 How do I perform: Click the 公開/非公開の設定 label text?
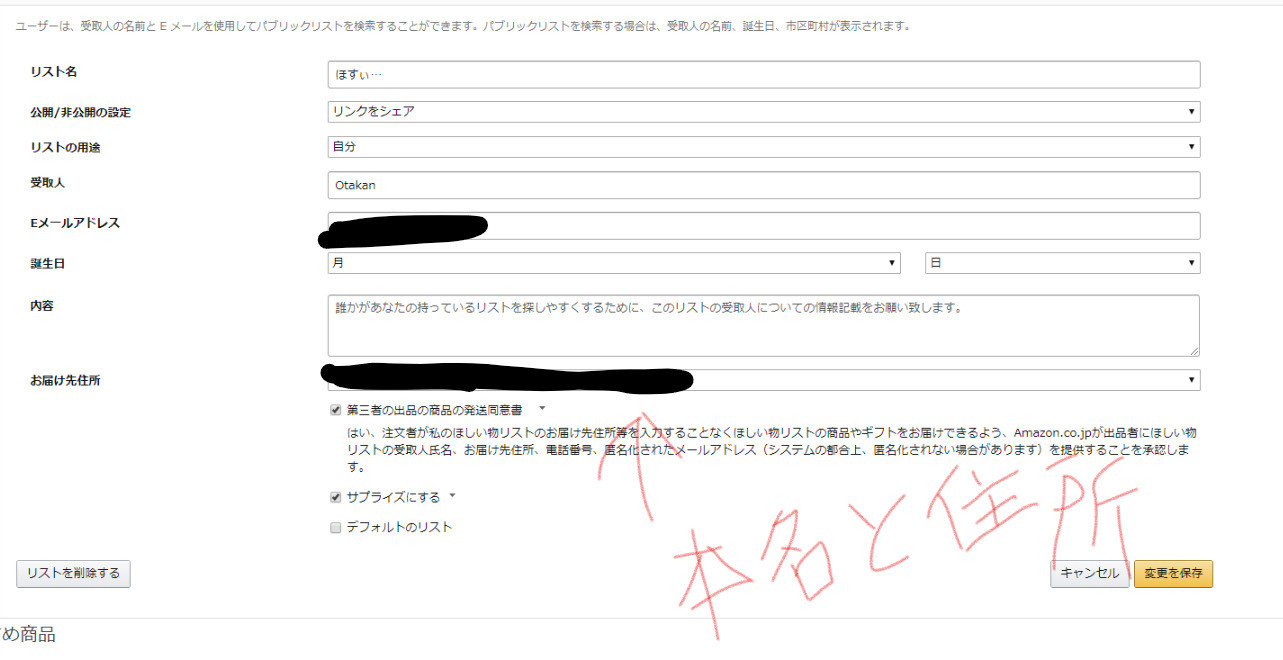[81, 112]
